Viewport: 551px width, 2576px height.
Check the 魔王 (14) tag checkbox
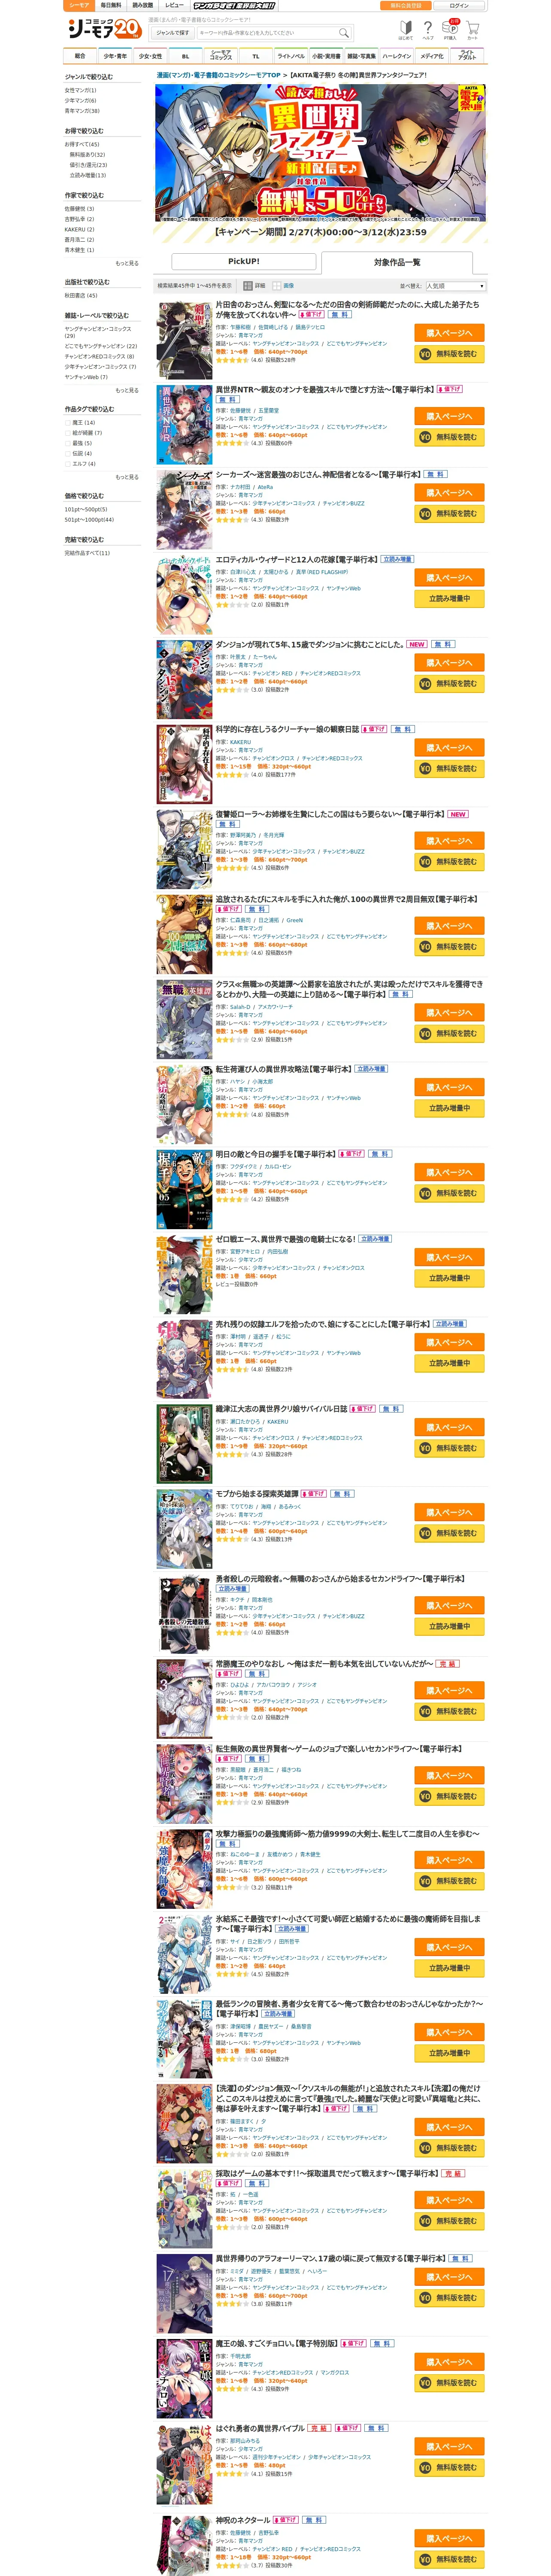pyautogui.click(x=68, y=422)
